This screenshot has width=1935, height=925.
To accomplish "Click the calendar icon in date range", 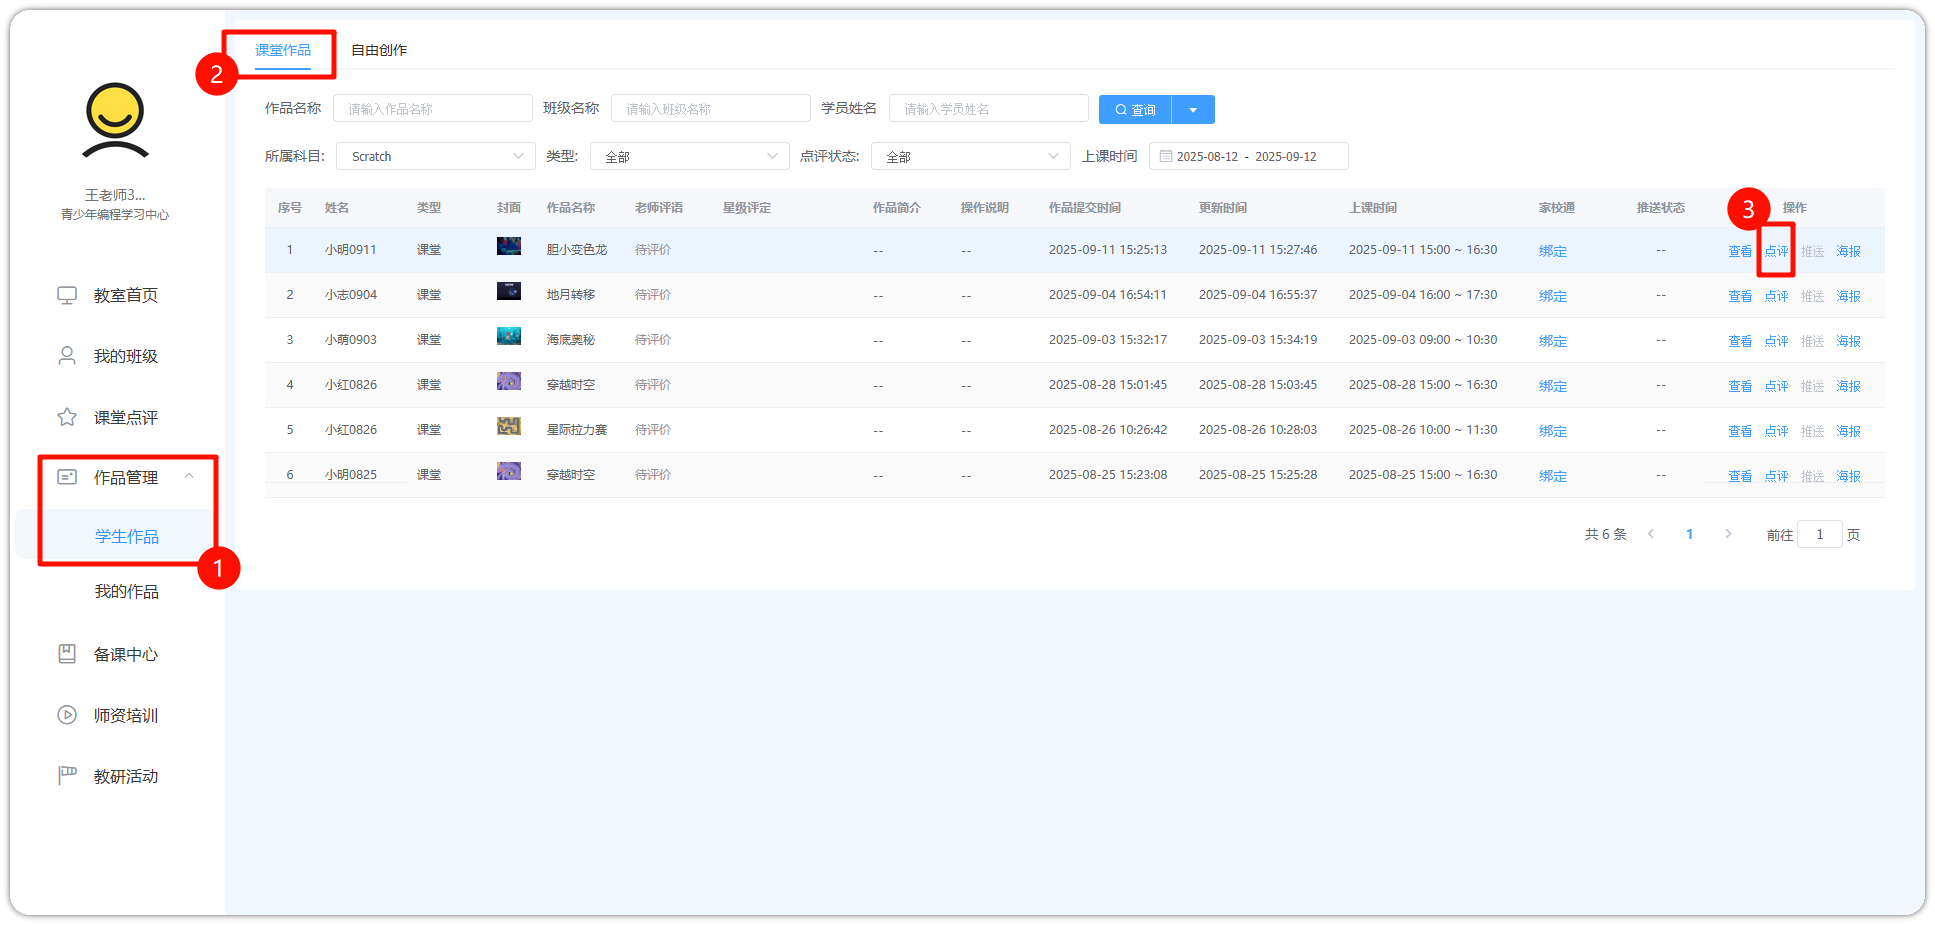I will pos(1165,156).
